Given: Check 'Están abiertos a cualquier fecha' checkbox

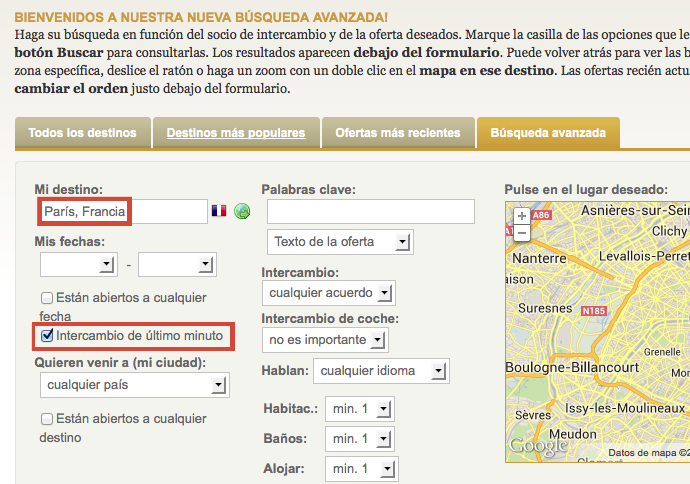Looking at the screenshot, I should coord(47,298).
